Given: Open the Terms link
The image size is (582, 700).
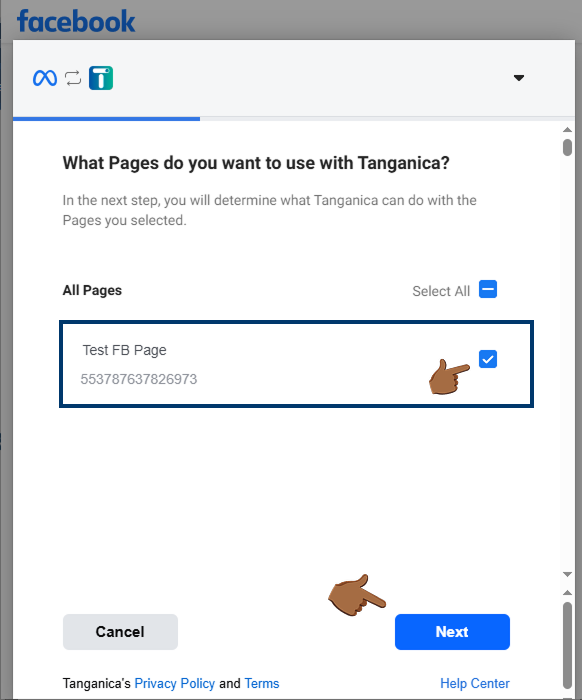Looking at the screenshot, I should click(262, 683).
